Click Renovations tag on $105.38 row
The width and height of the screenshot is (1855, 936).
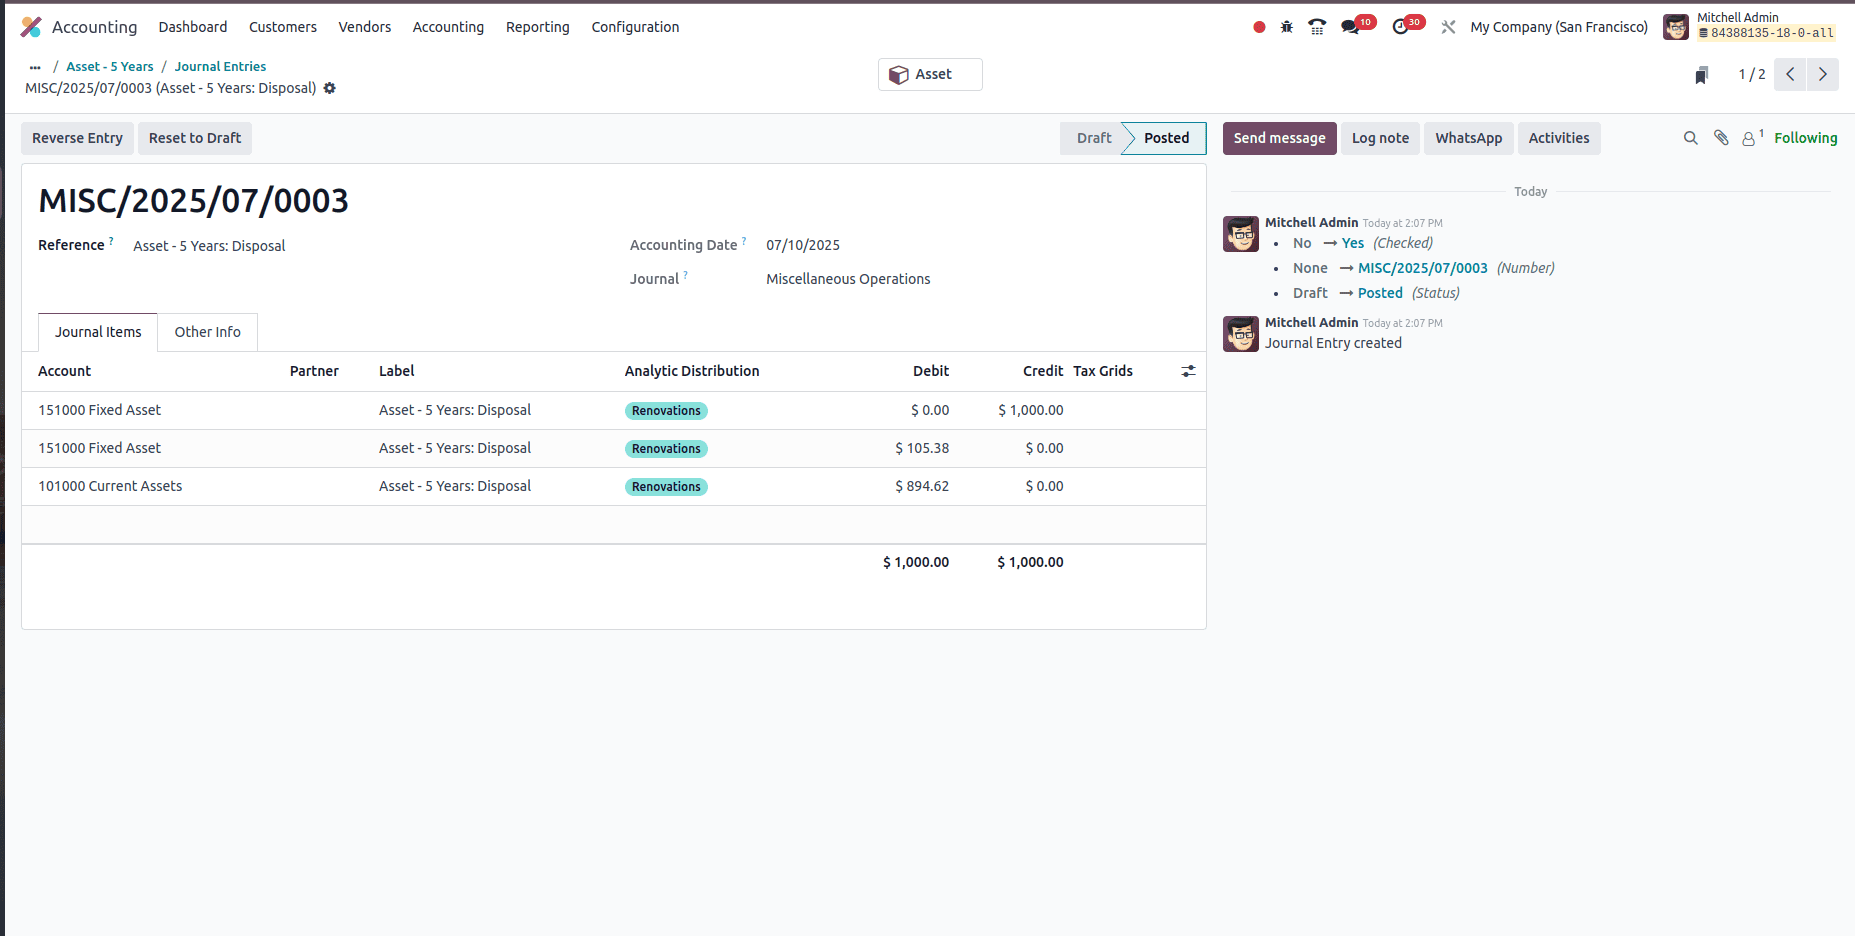click(x=666, y=449)
